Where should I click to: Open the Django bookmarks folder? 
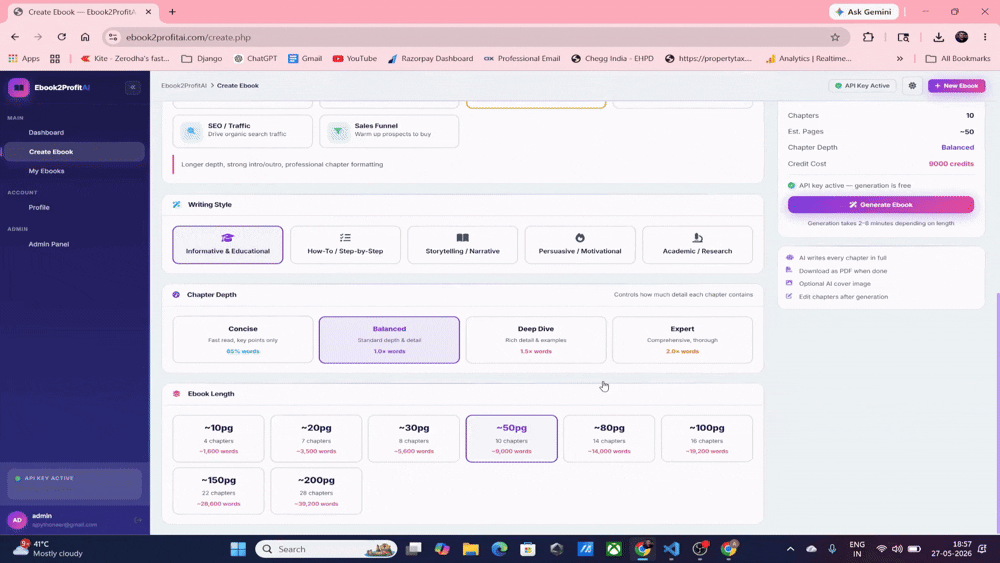click(202, 58)
